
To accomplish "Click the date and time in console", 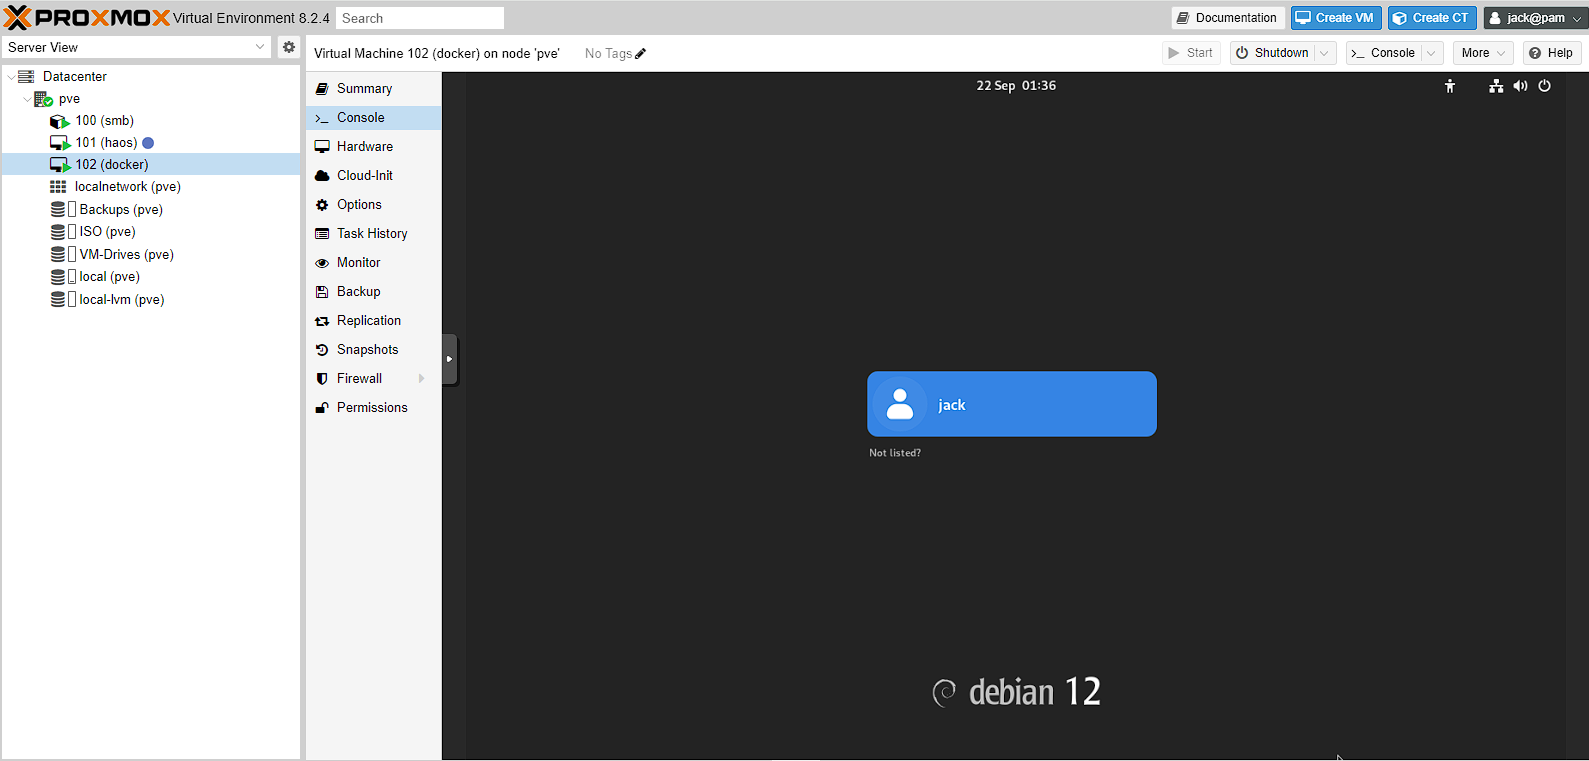I will pyautogui.click(x=1016, y=86).
